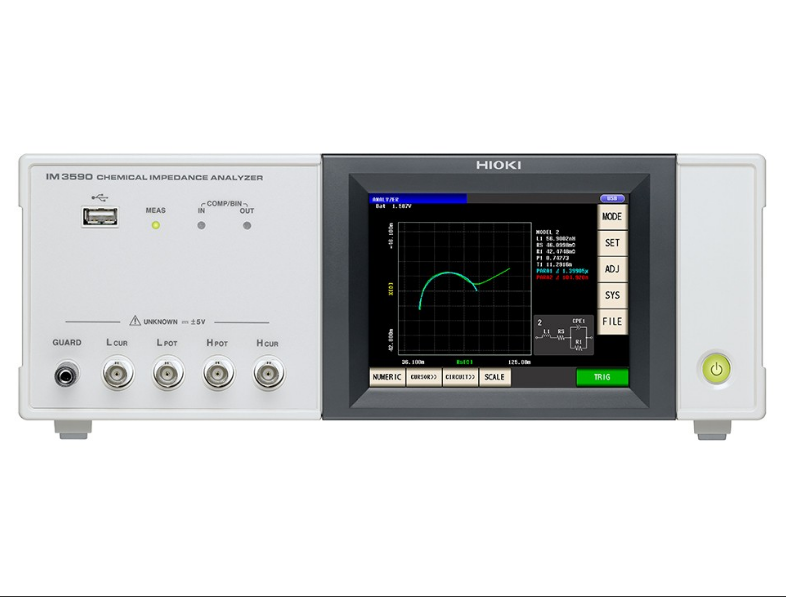Click the COMP/BIN OUT indicator light
This screenshot has width=786, height=597.
click(x=247, y=225)
